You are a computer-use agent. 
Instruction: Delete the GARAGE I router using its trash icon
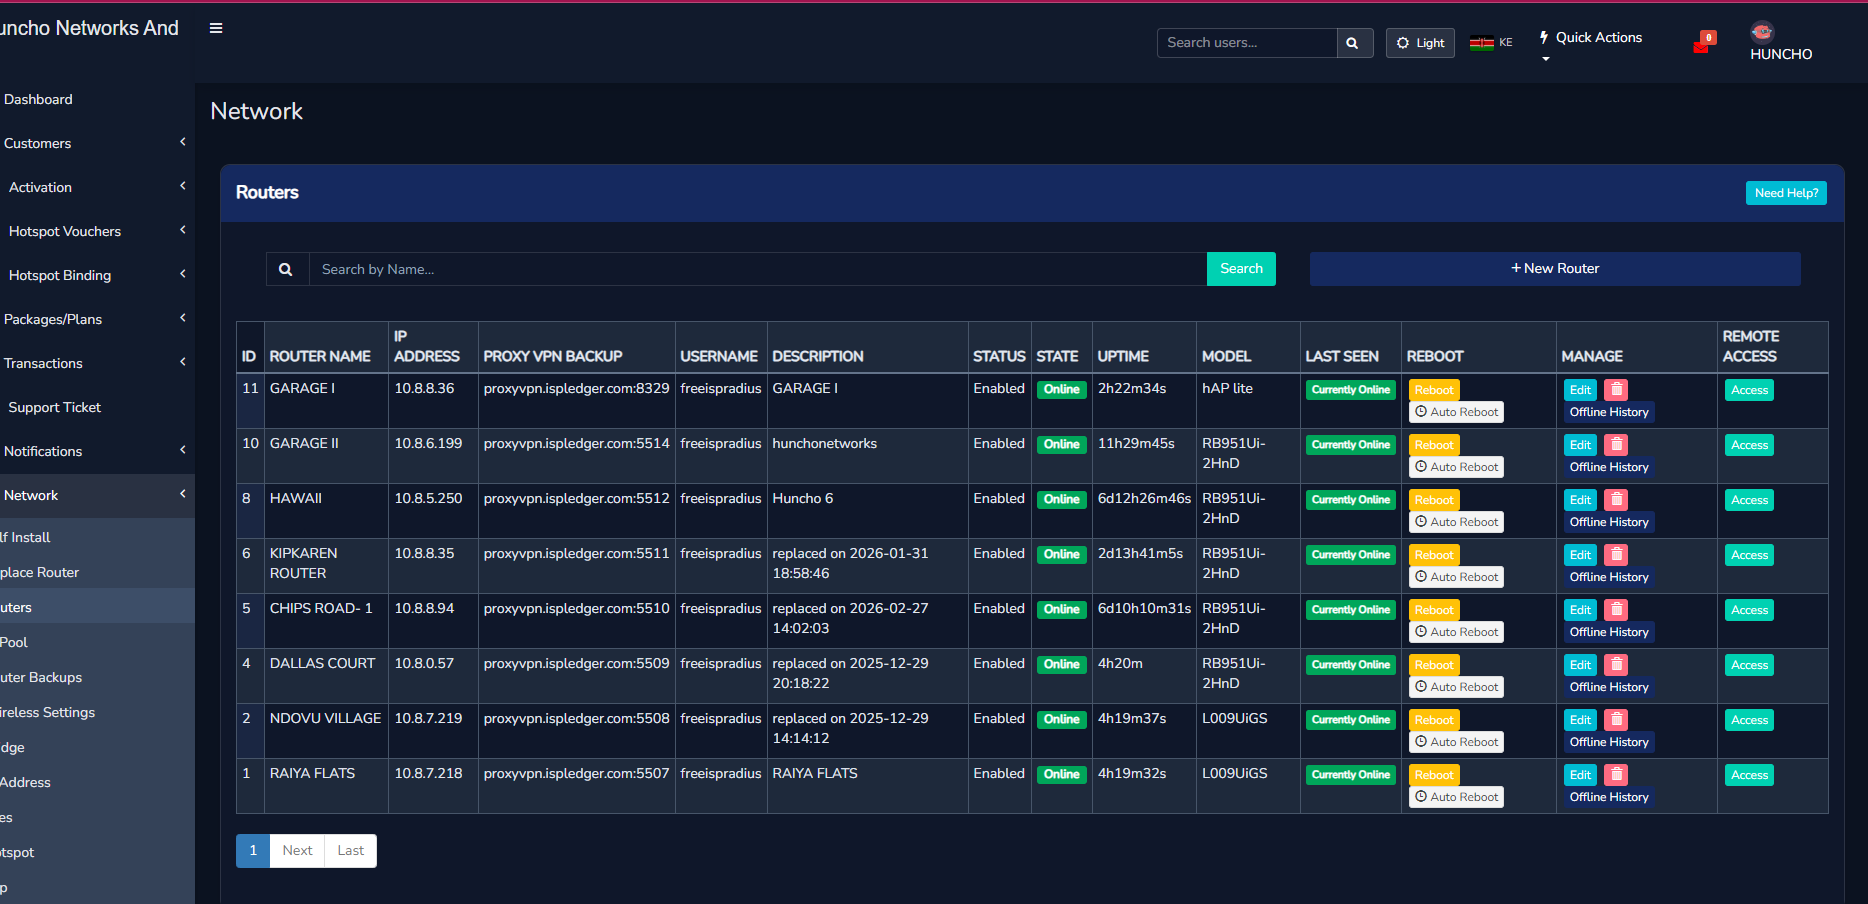click(x=1616, y=389)
